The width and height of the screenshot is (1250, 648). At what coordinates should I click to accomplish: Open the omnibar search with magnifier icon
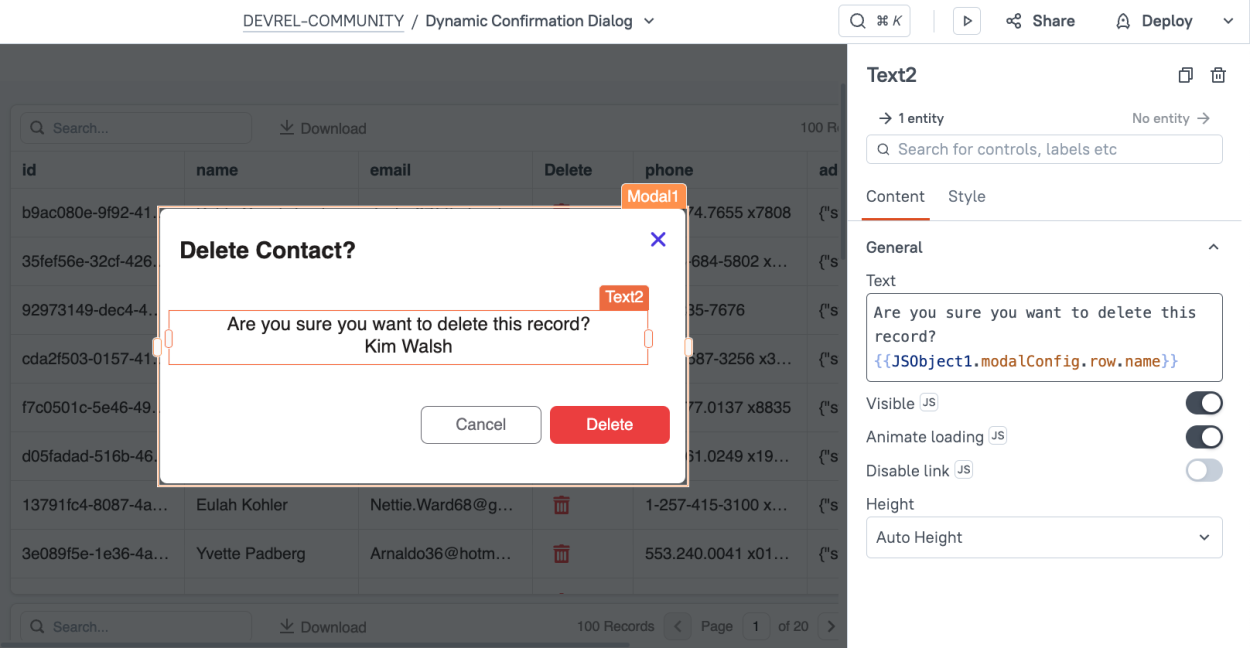858,20
